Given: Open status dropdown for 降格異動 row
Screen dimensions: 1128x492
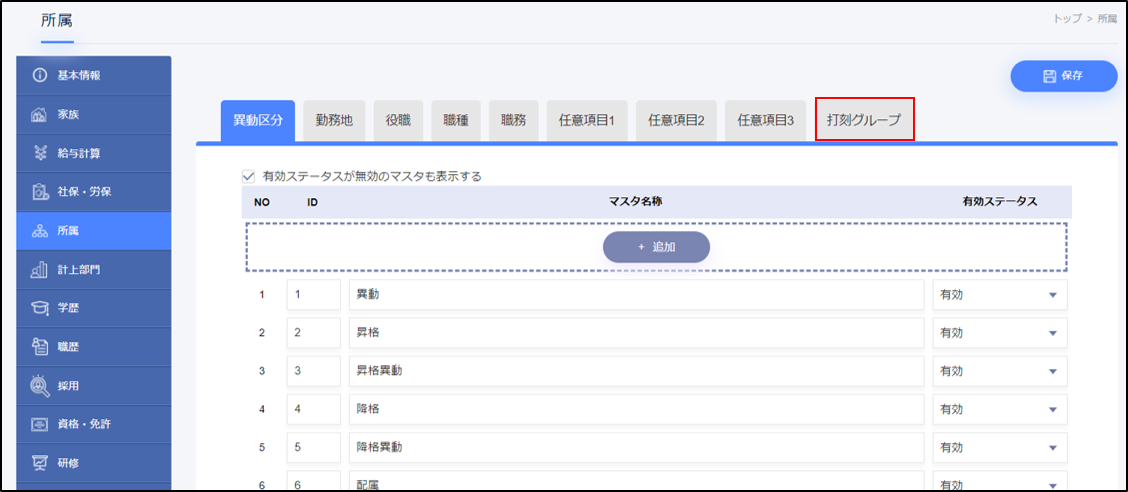Looking at the screenshot, I should coord(1000,447).
